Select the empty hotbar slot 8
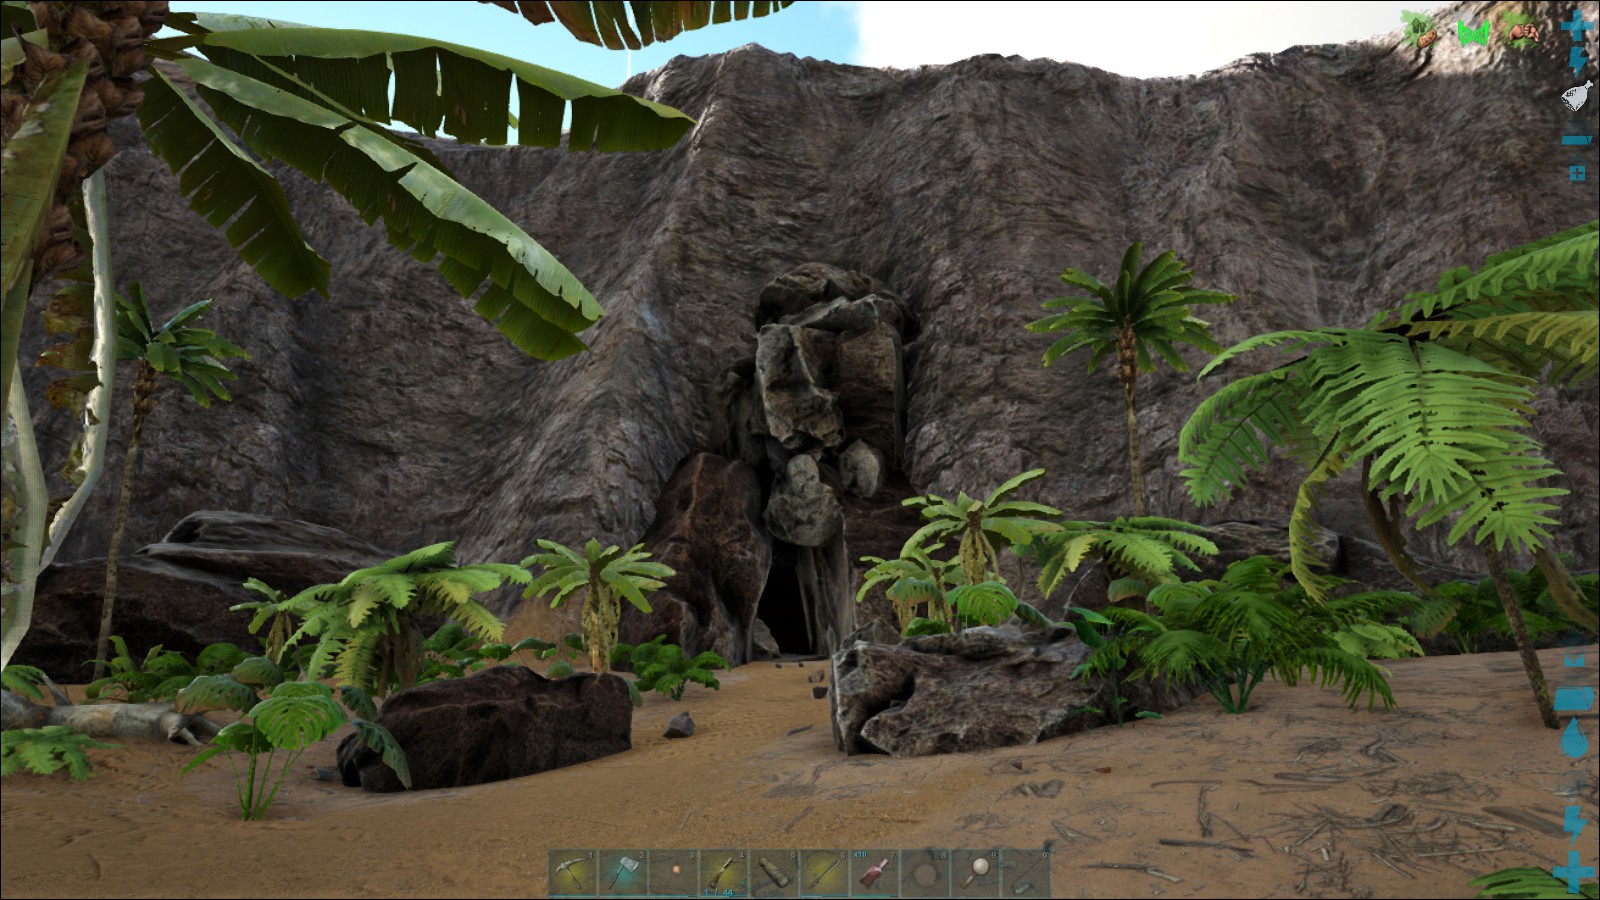This screenshot has height=900, width=1600. point(925,873)
